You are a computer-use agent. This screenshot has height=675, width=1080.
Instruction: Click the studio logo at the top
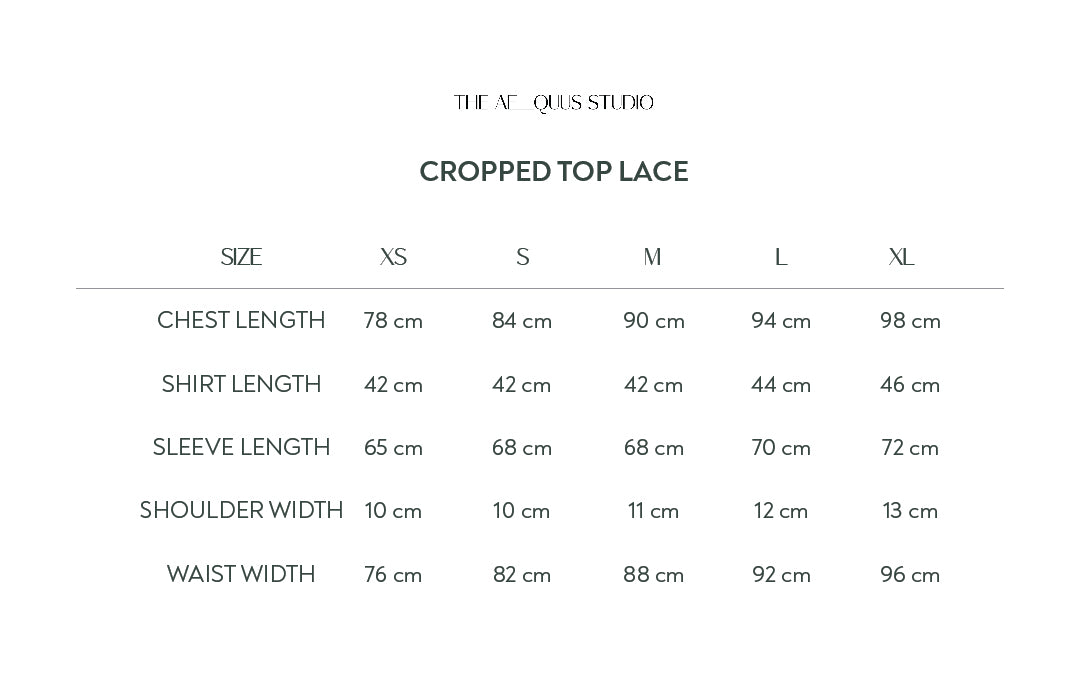[x=553, y=103]
